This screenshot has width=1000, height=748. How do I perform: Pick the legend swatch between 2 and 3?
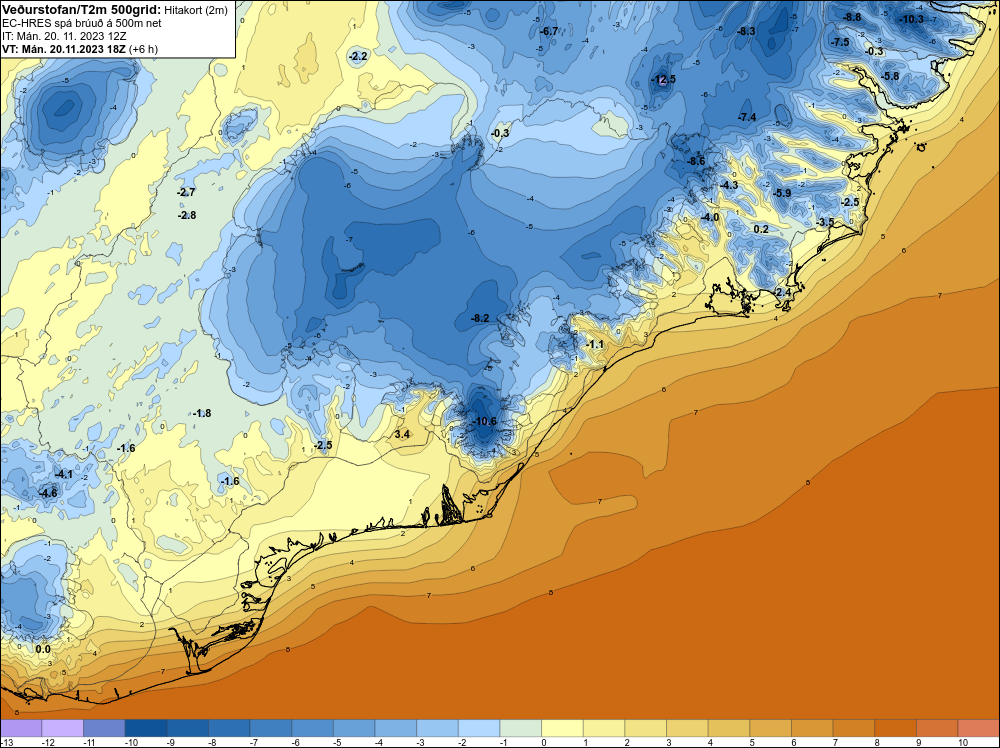point(646,728)
